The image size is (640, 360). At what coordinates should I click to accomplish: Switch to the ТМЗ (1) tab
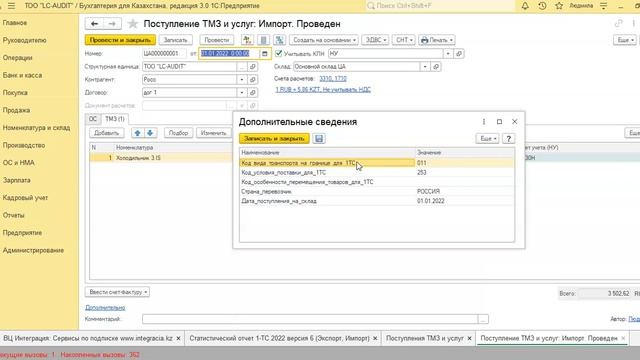(x=115, y=119)
